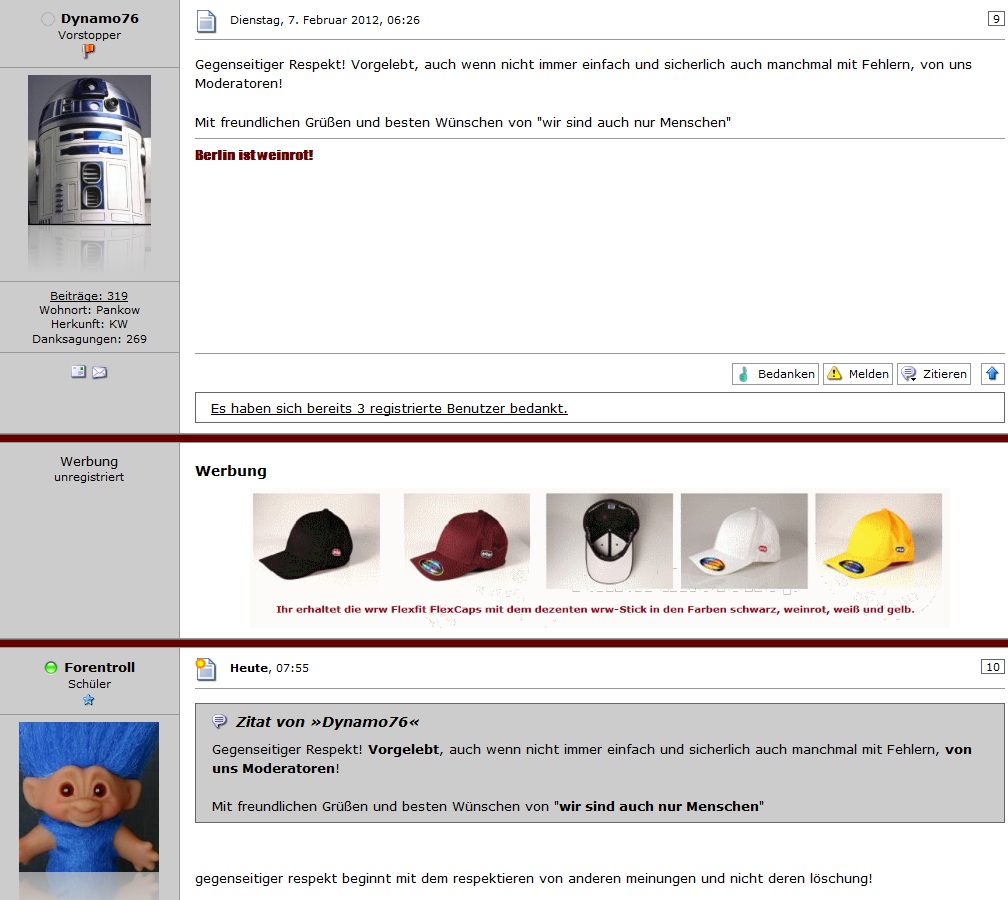The width and height of the screenshot is (1008, 900).
Task: Send Dynamo76 a private message via envelope icon
Action: [x=100, y=372]
